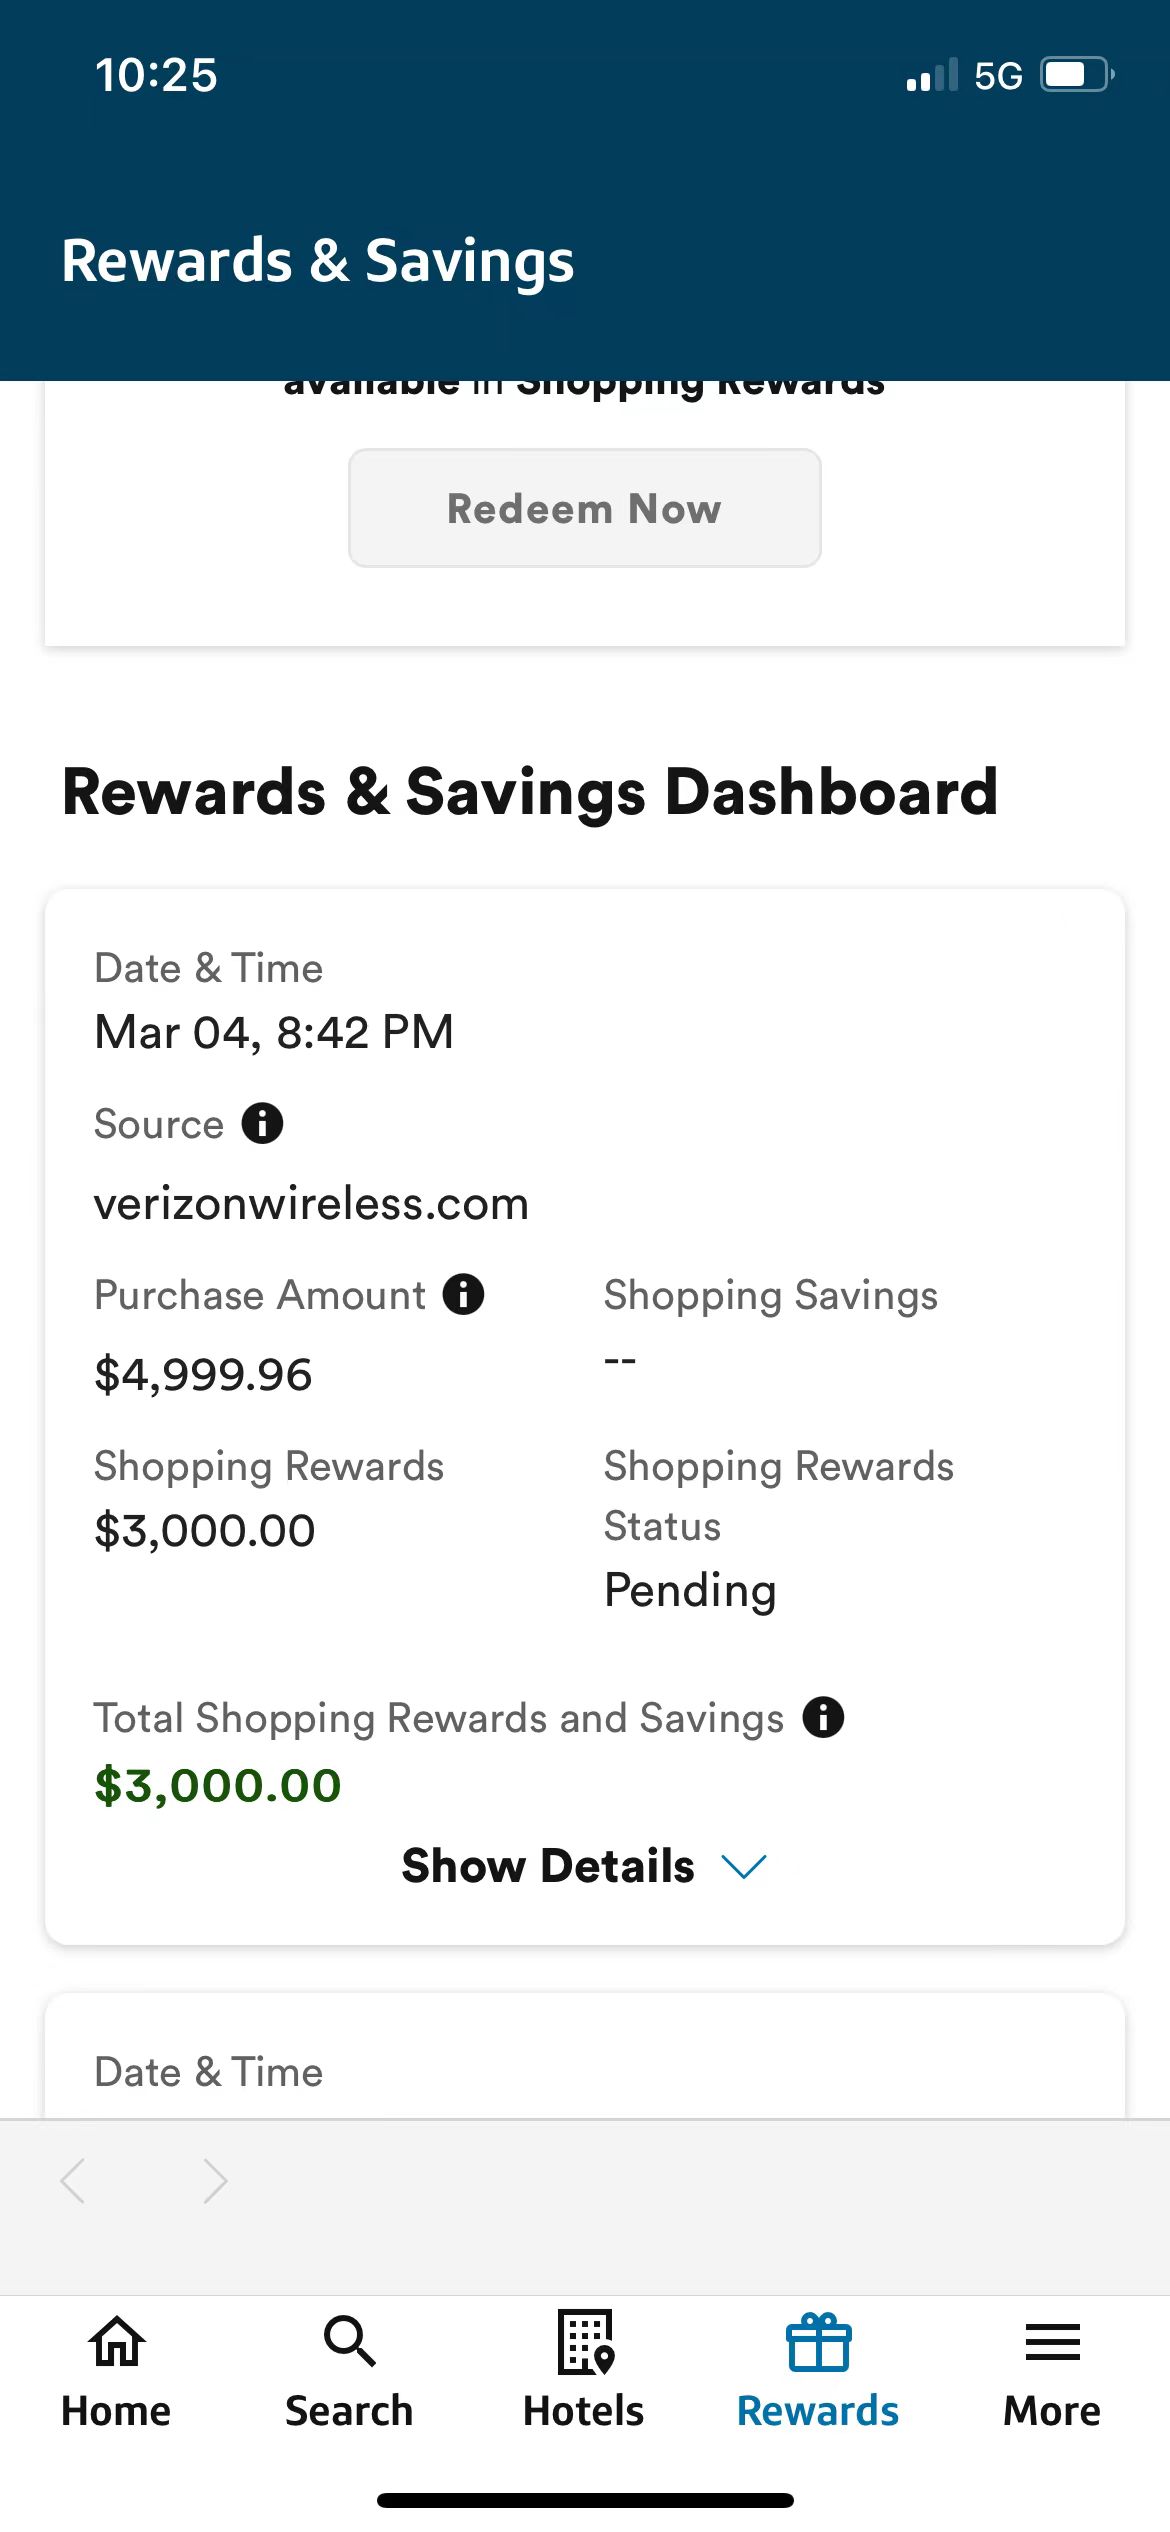The height and width of the screenshot is (2532, 1170).
Task: Tap the Rewards gift icon
Action: 818,2342
